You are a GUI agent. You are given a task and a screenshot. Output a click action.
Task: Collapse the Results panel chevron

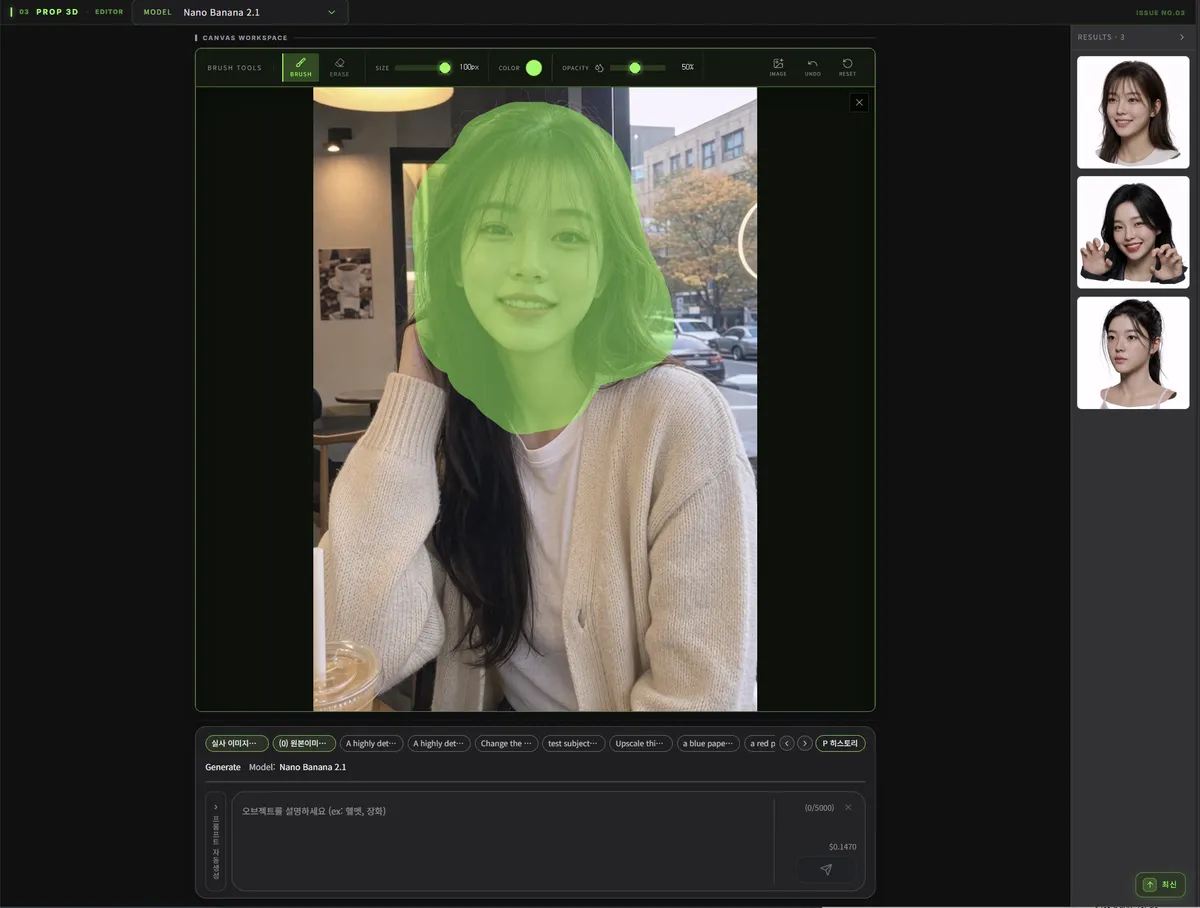coord(1182,37)
